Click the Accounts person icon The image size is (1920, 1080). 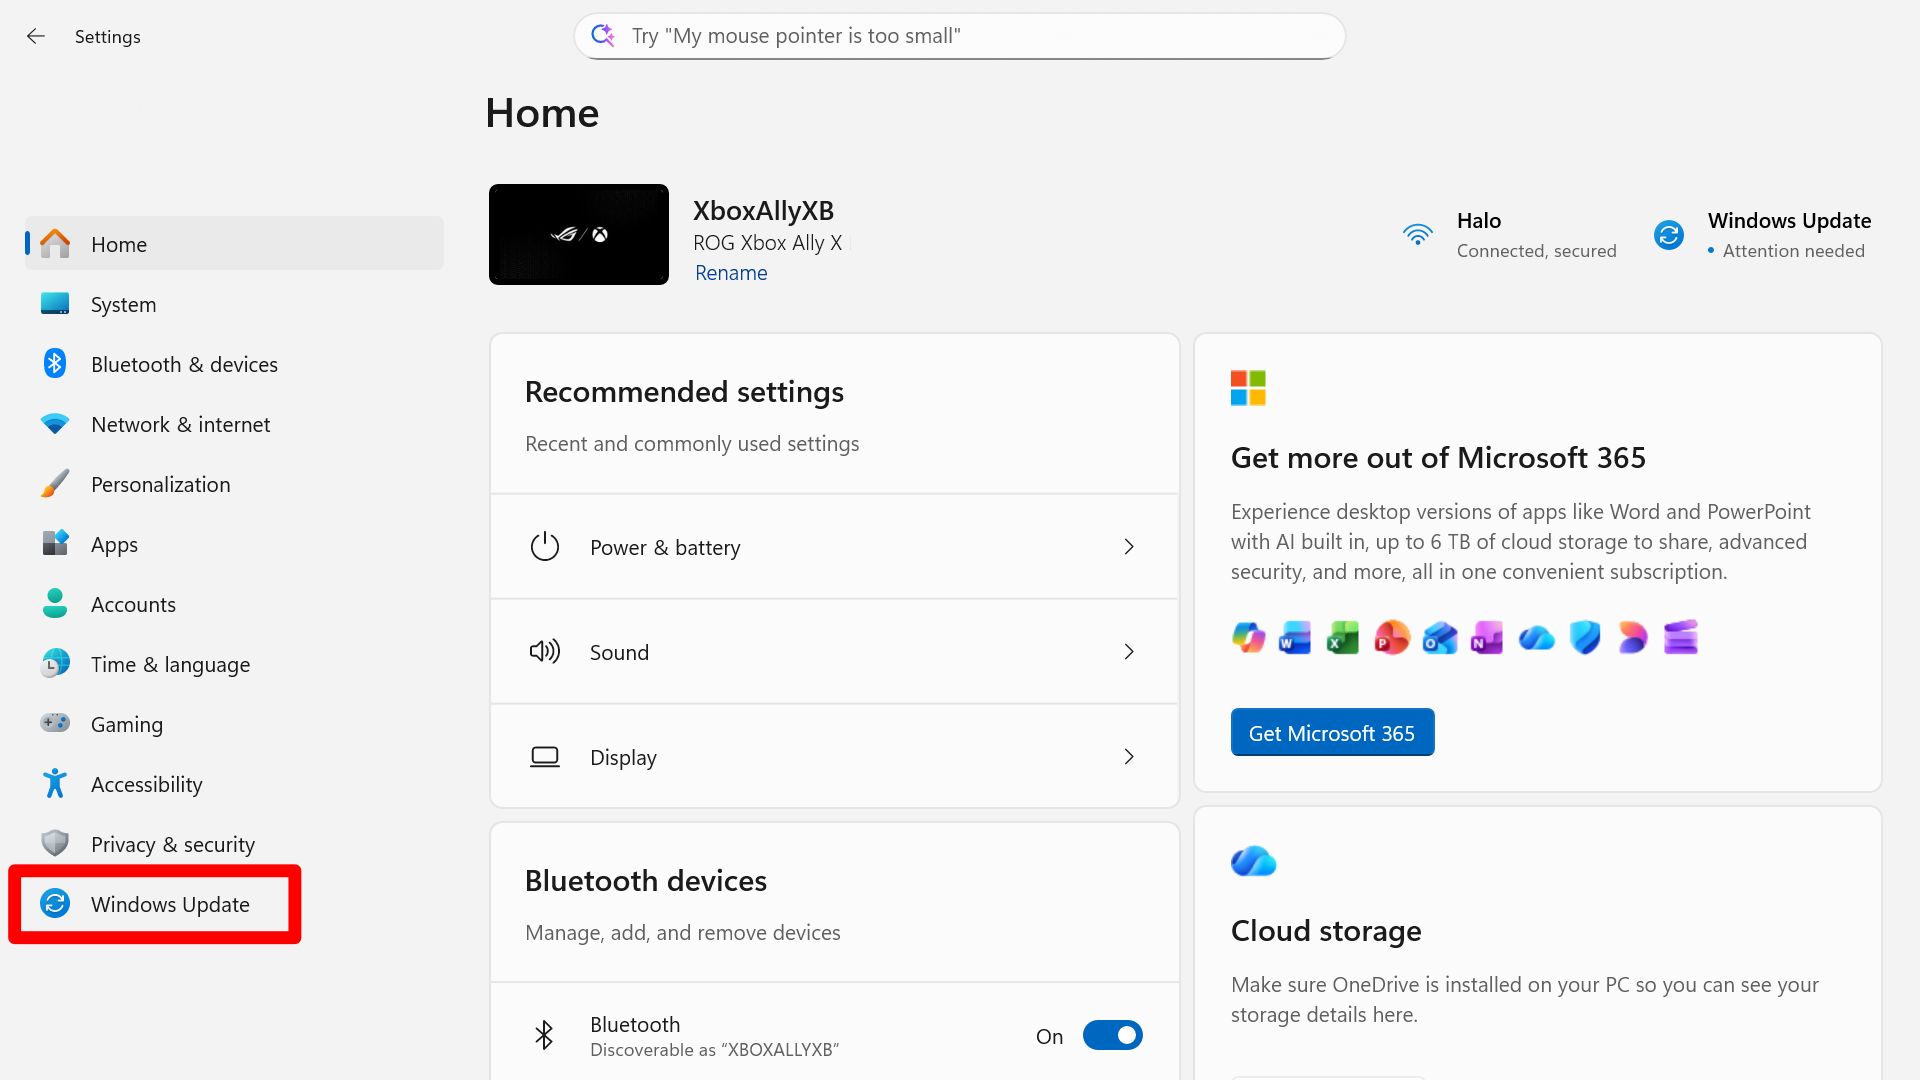click(55, 604)
